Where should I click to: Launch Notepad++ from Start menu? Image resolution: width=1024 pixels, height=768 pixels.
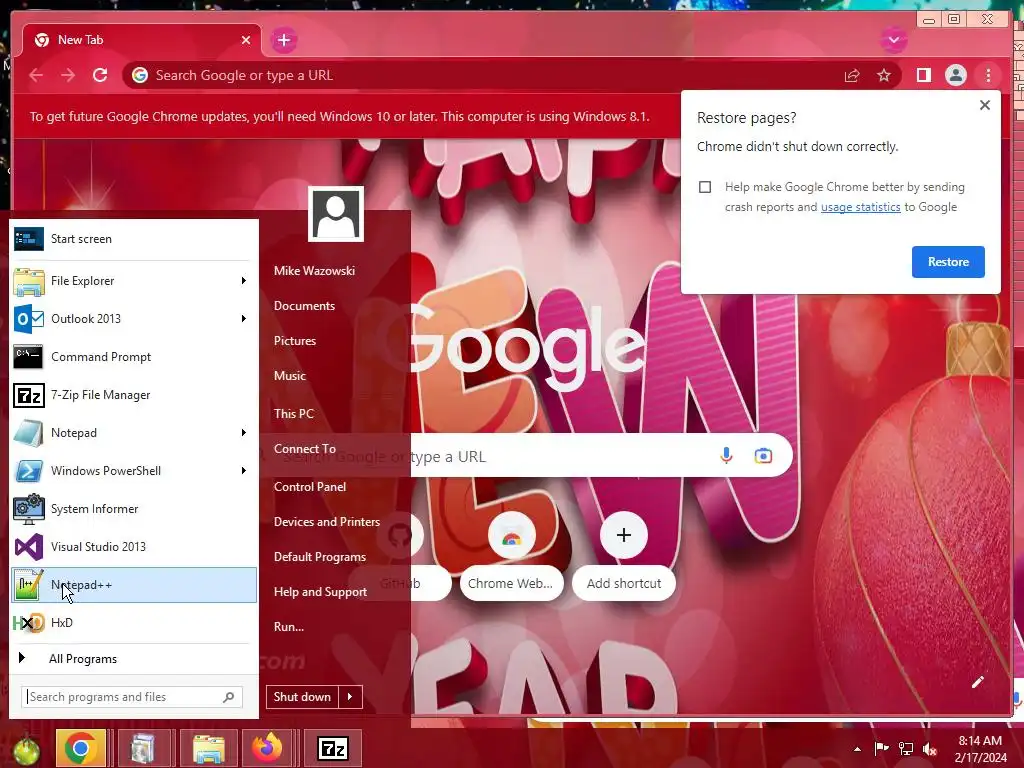133,585
